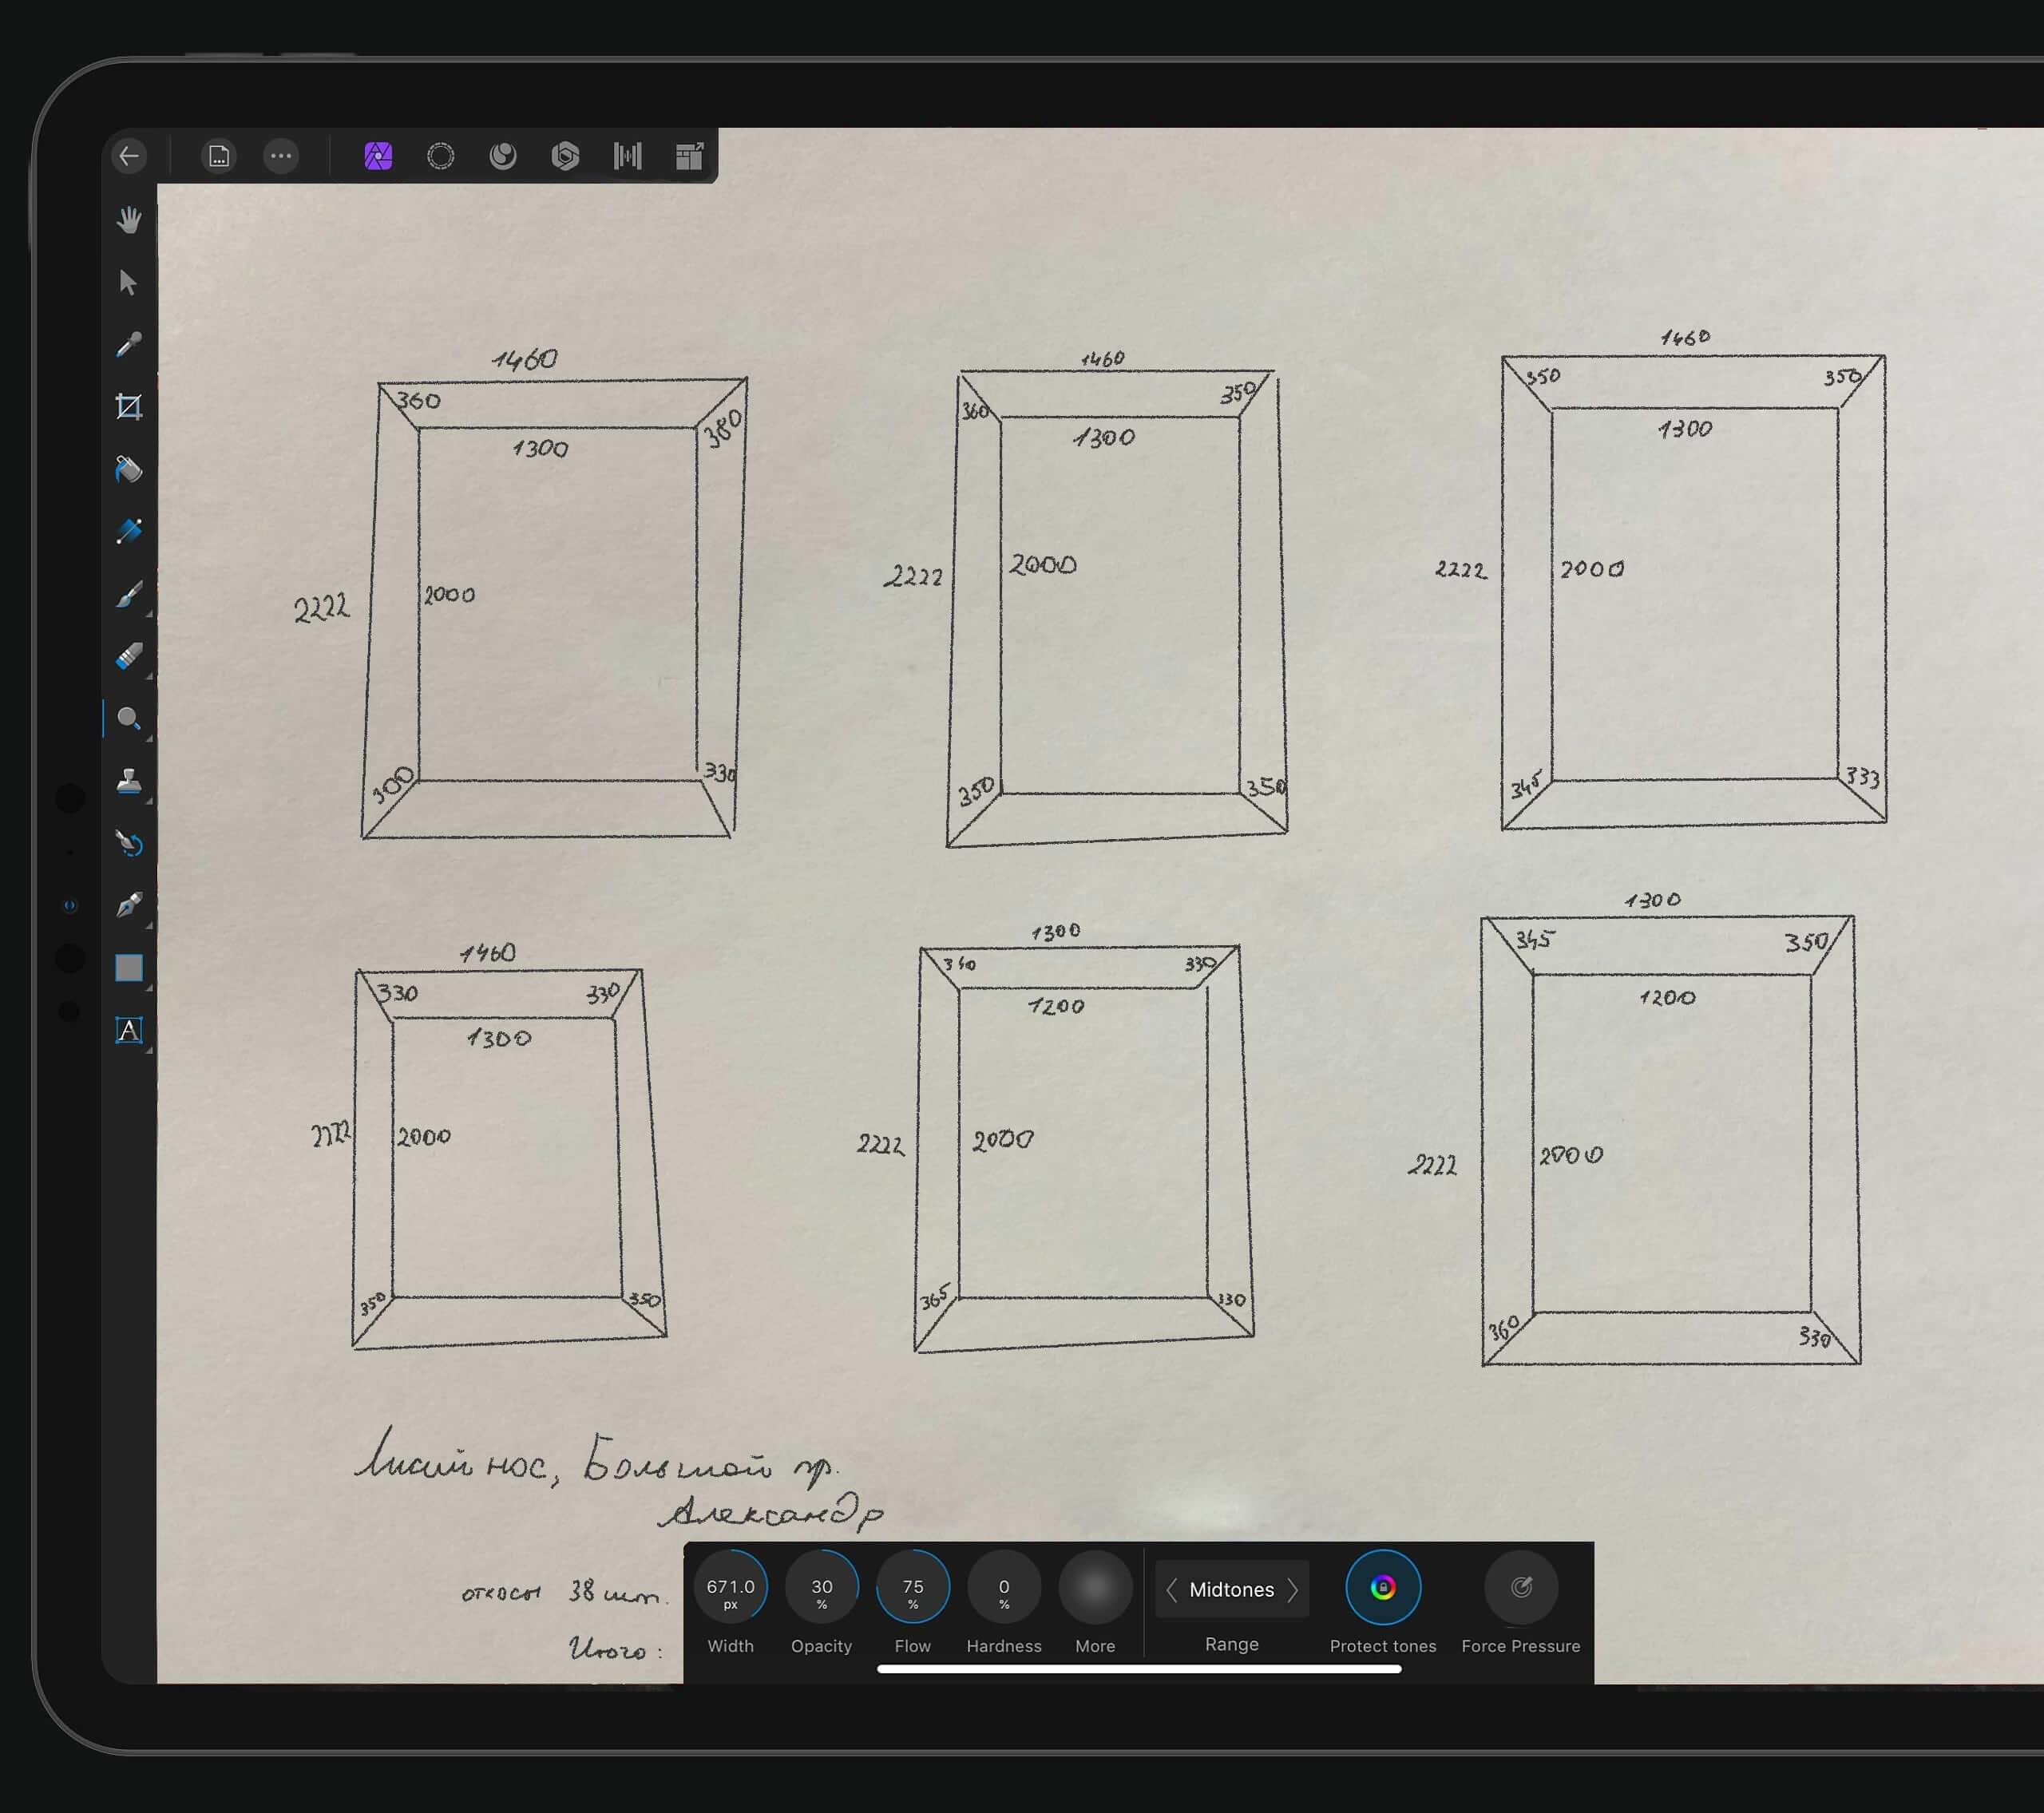This screenshot has width=2044, height=1813.
Task: Pick the Paint Brush tool
Action: pyautogui.click(x=129, y=595)
